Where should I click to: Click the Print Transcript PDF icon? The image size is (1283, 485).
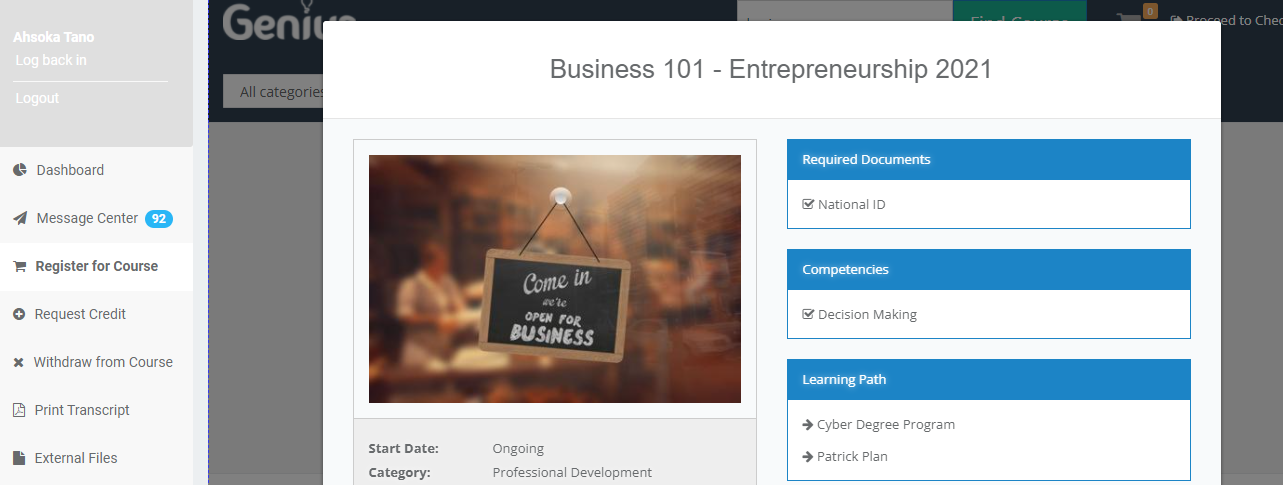point(18,410)
